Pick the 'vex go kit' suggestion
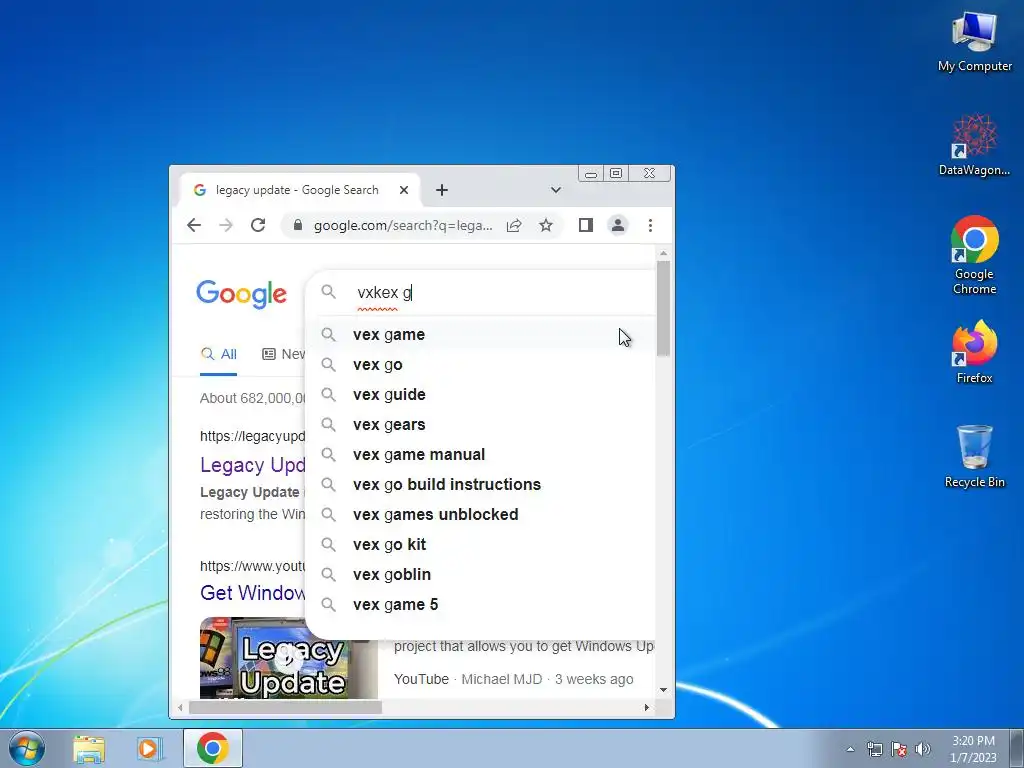The width and height of the screenshot is (1024, 768). (x=481, y=545)
